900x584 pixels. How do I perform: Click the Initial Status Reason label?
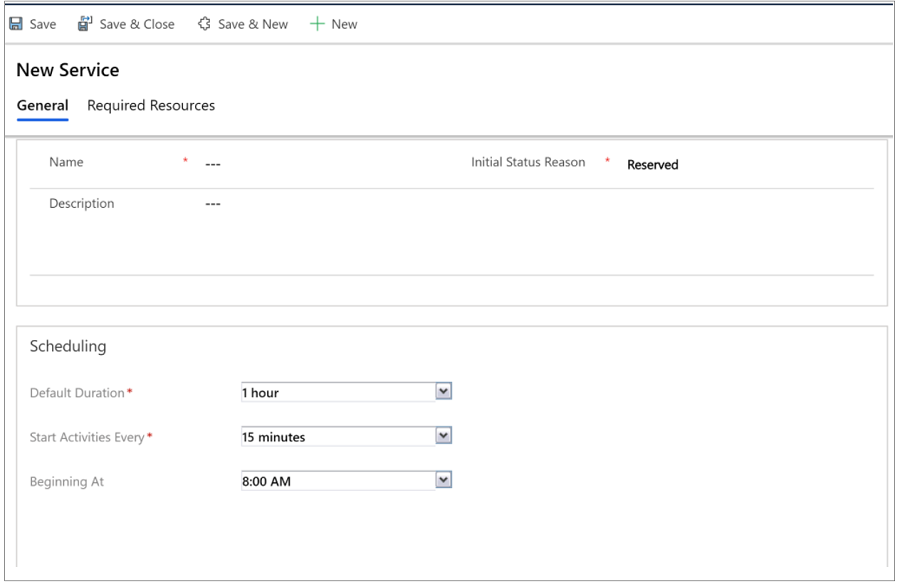[528, 162]
